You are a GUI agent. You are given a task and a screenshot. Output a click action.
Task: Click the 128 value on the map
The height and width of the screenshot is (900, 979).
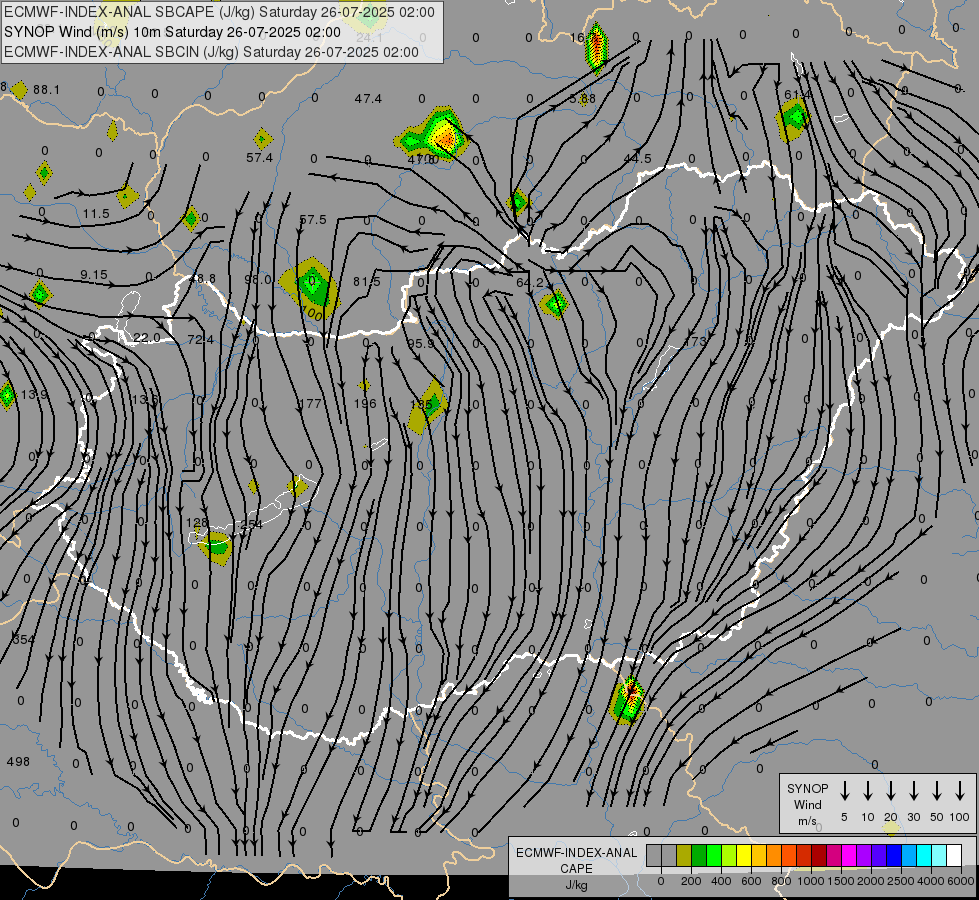pos(197,523)
